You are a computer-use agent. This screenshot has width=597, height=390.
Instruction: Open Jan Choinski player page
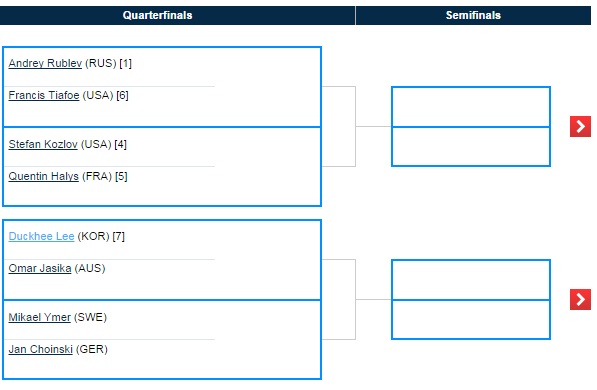(x=40, y=349)
